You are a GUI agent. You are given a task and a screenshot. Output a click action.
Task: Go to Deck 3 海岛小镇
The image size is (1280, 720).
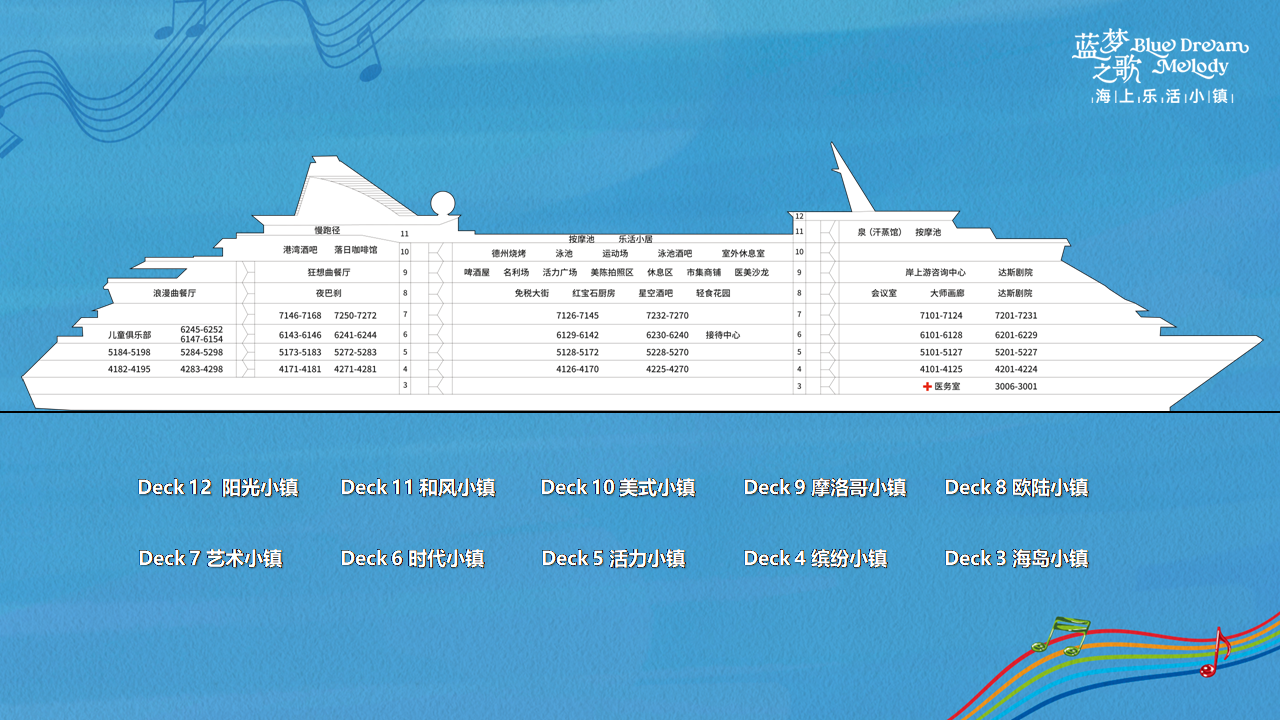1016,559
